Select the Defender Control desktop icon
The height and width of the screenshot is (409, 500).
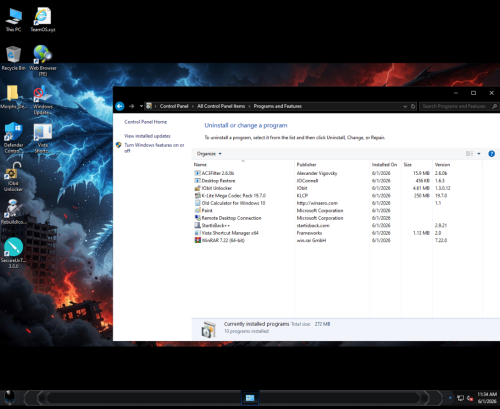(x=14, y=137)
